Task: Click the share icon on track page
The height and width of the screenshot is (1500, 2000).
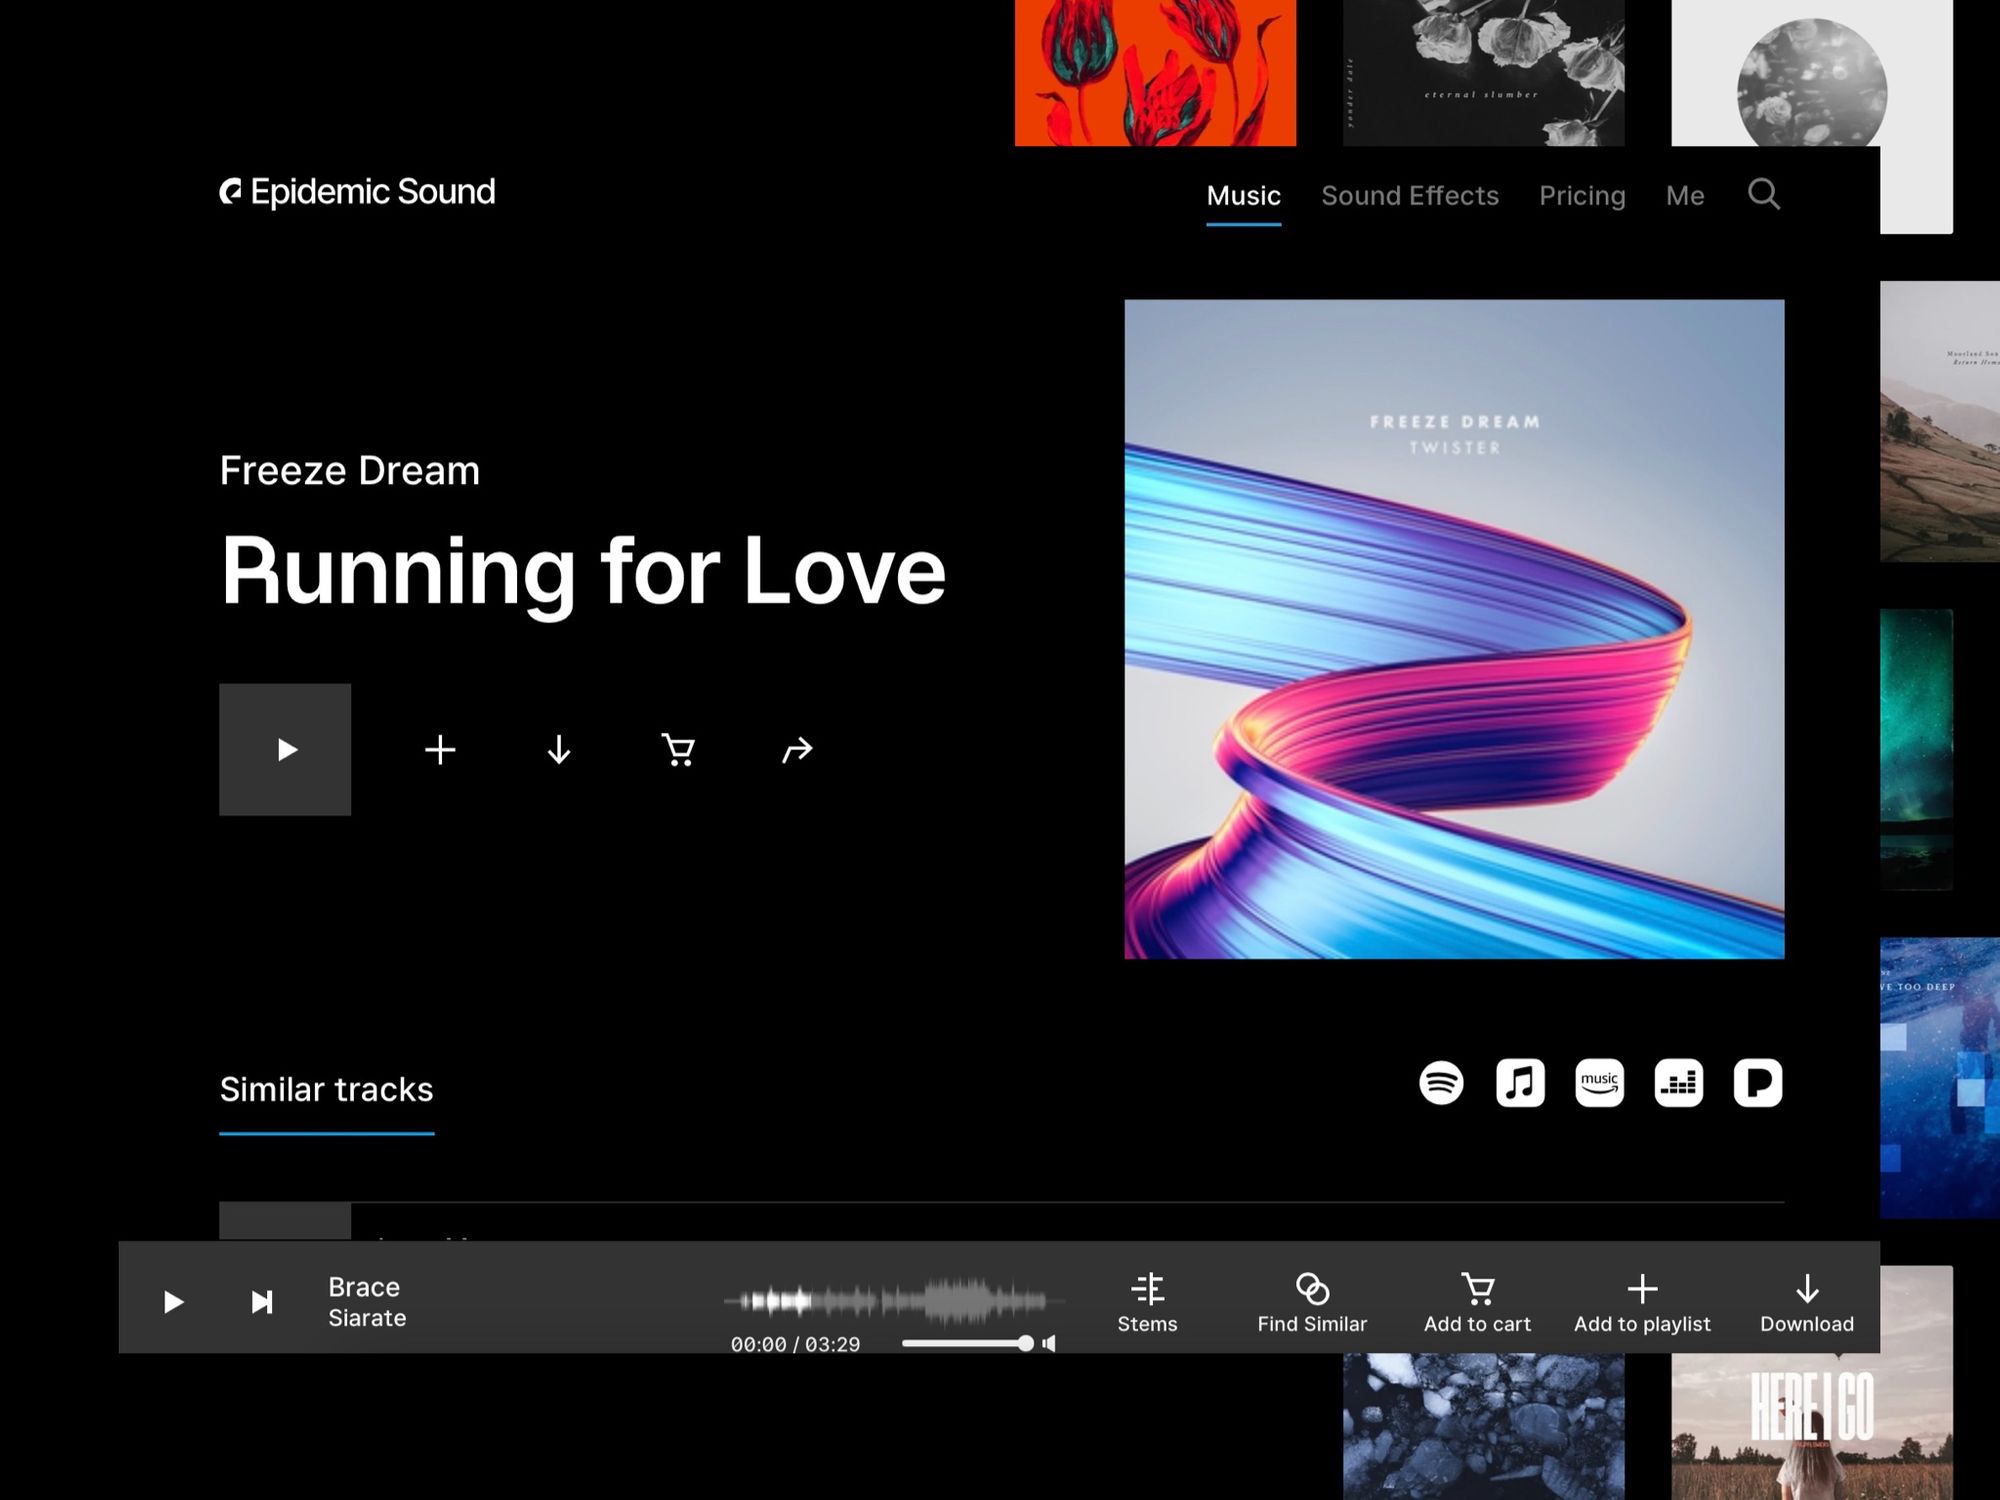Action: (x=795, y=748)
